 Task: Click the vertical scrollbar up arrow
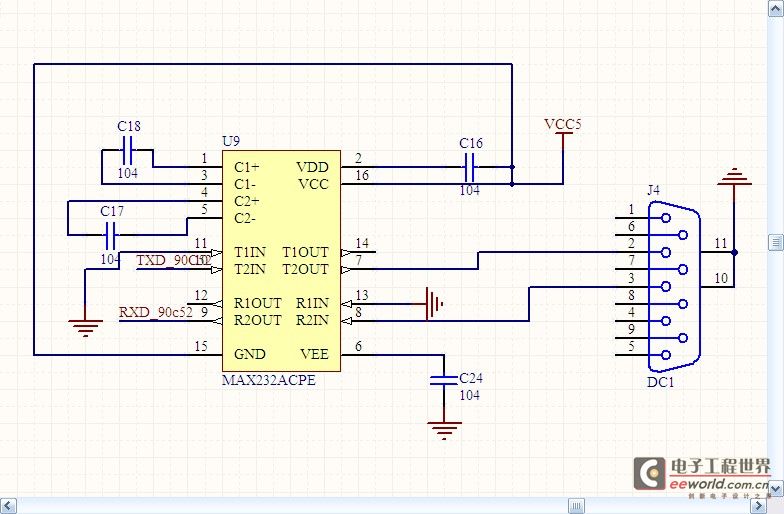pyautogui.click(x=776, y=8)
